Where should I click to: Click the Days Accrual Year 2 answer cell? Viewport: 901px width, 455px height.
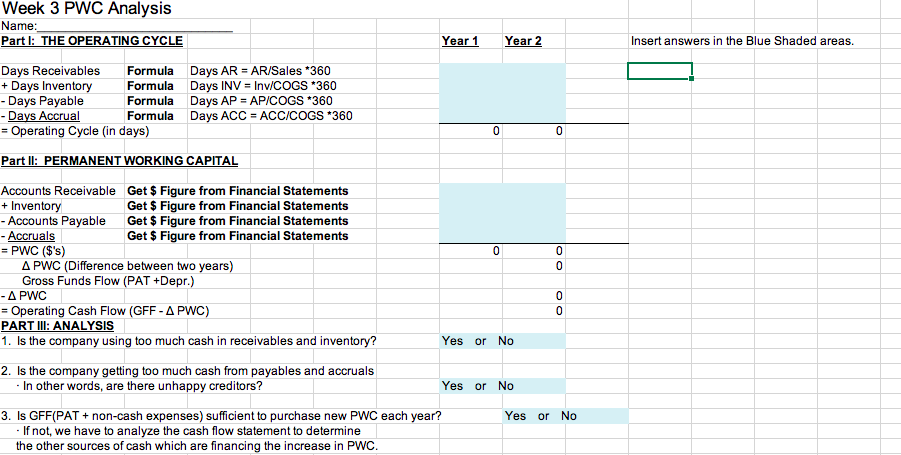(x=534, y=115)
